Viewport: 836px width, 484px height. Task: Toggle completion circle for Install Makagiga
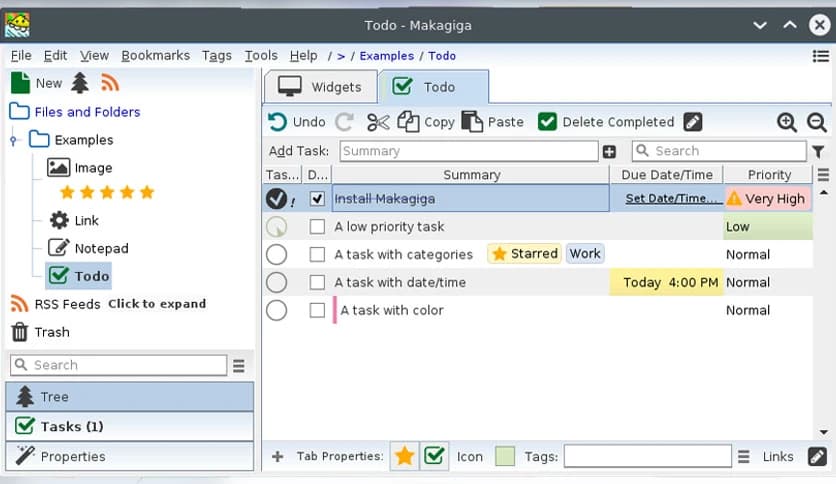(276, 199)
